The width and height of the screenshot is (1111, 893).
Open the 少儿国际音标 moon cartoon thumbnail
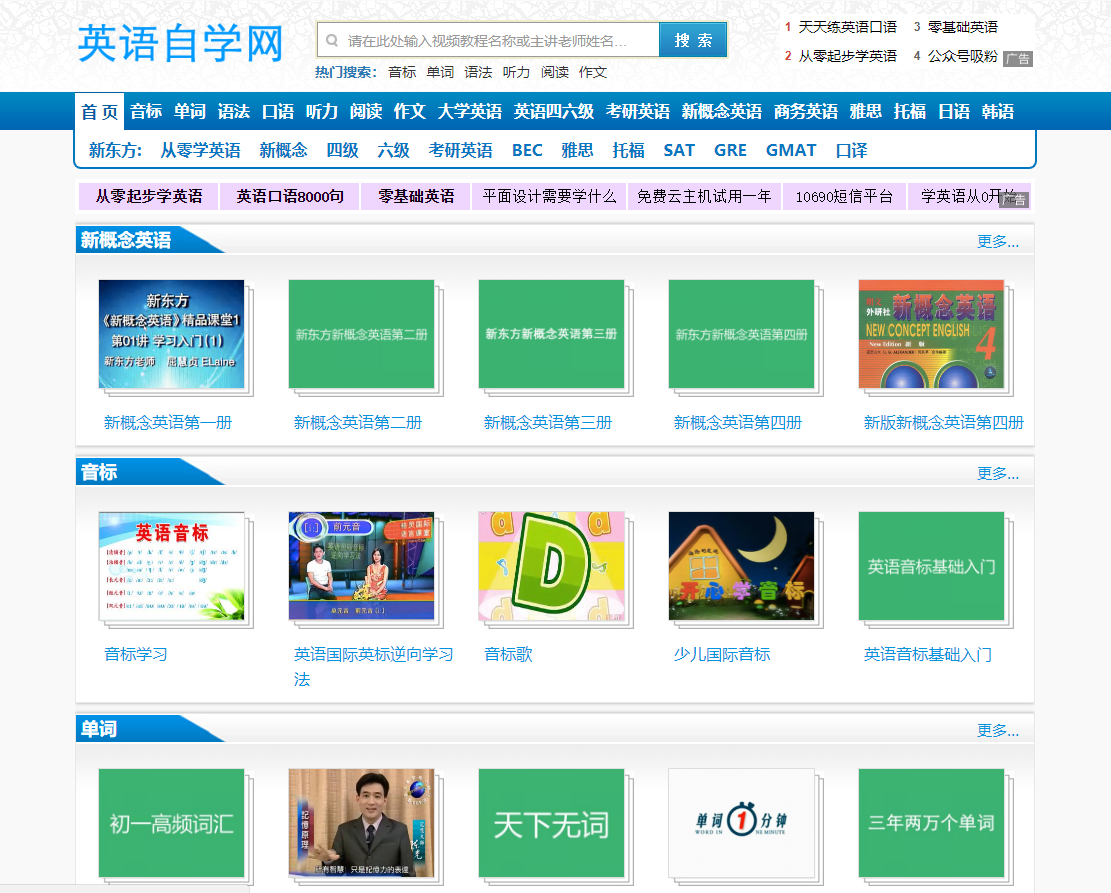[741, 566]
